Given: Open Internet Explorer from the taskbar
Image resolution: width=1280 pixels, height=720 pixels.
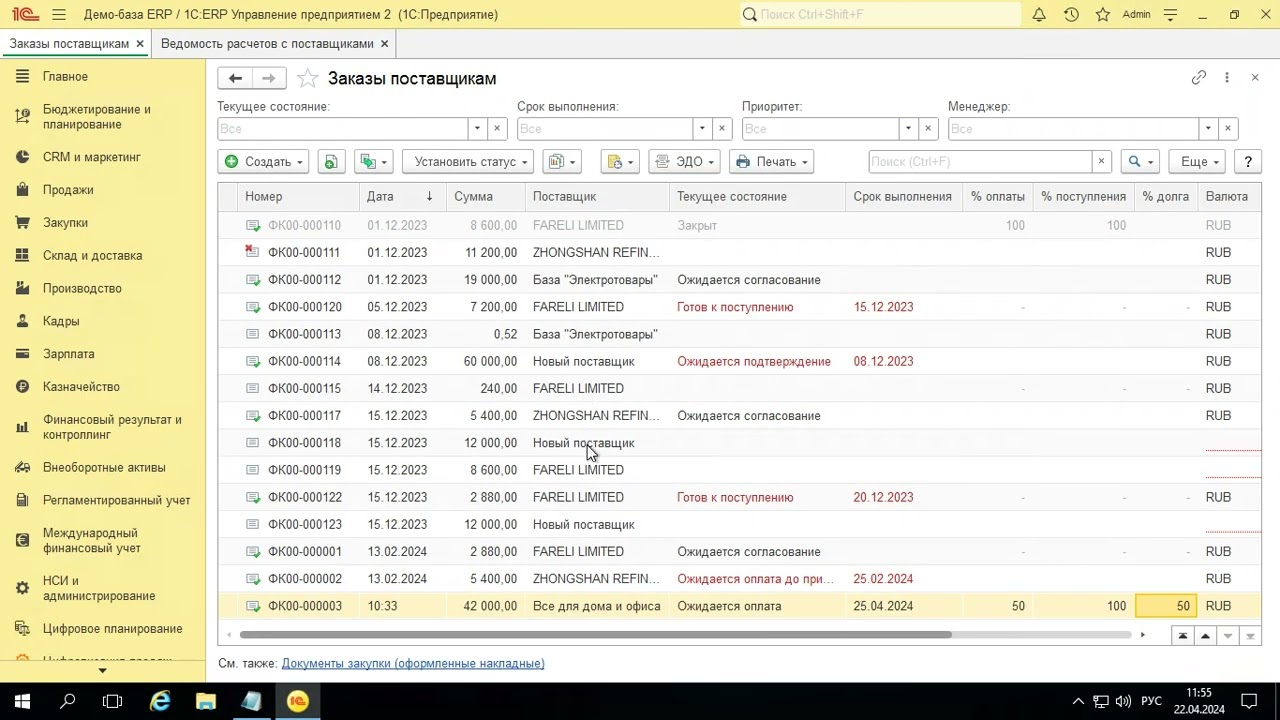Looking at the screenshot, I should point(160,701).
